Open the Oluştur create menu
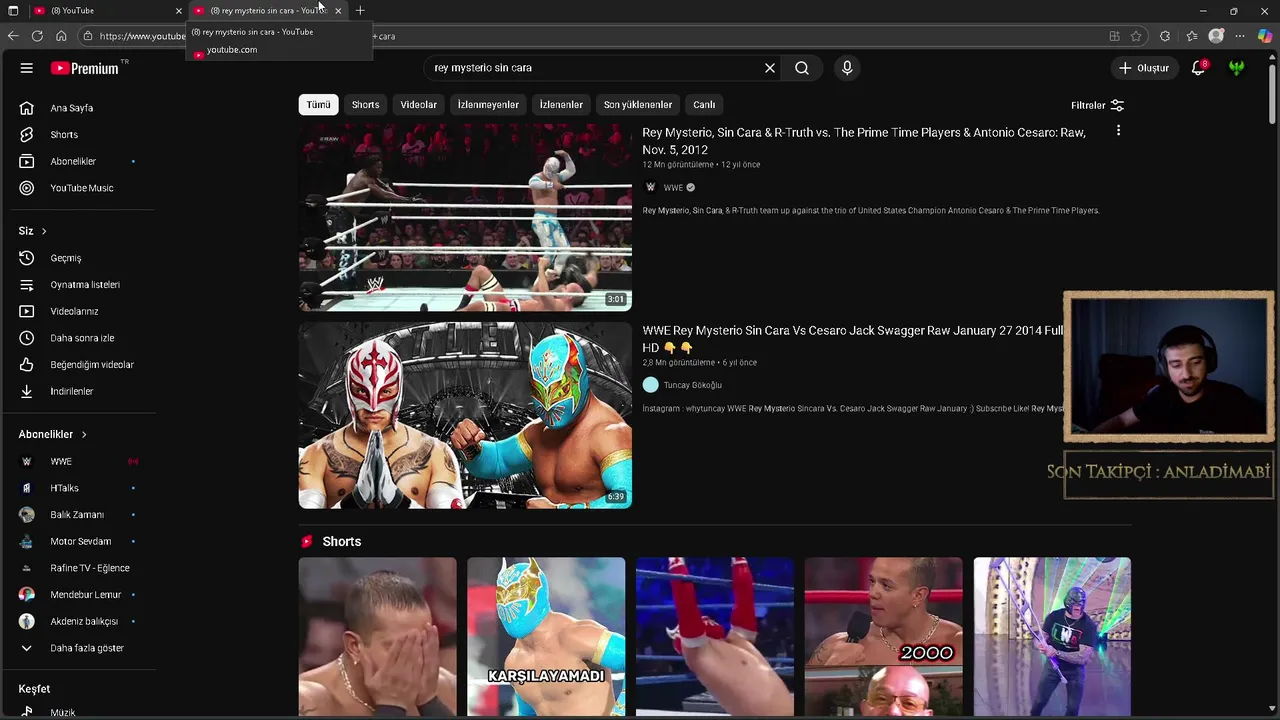The image size is (1280, 720). pos(1143,68)
